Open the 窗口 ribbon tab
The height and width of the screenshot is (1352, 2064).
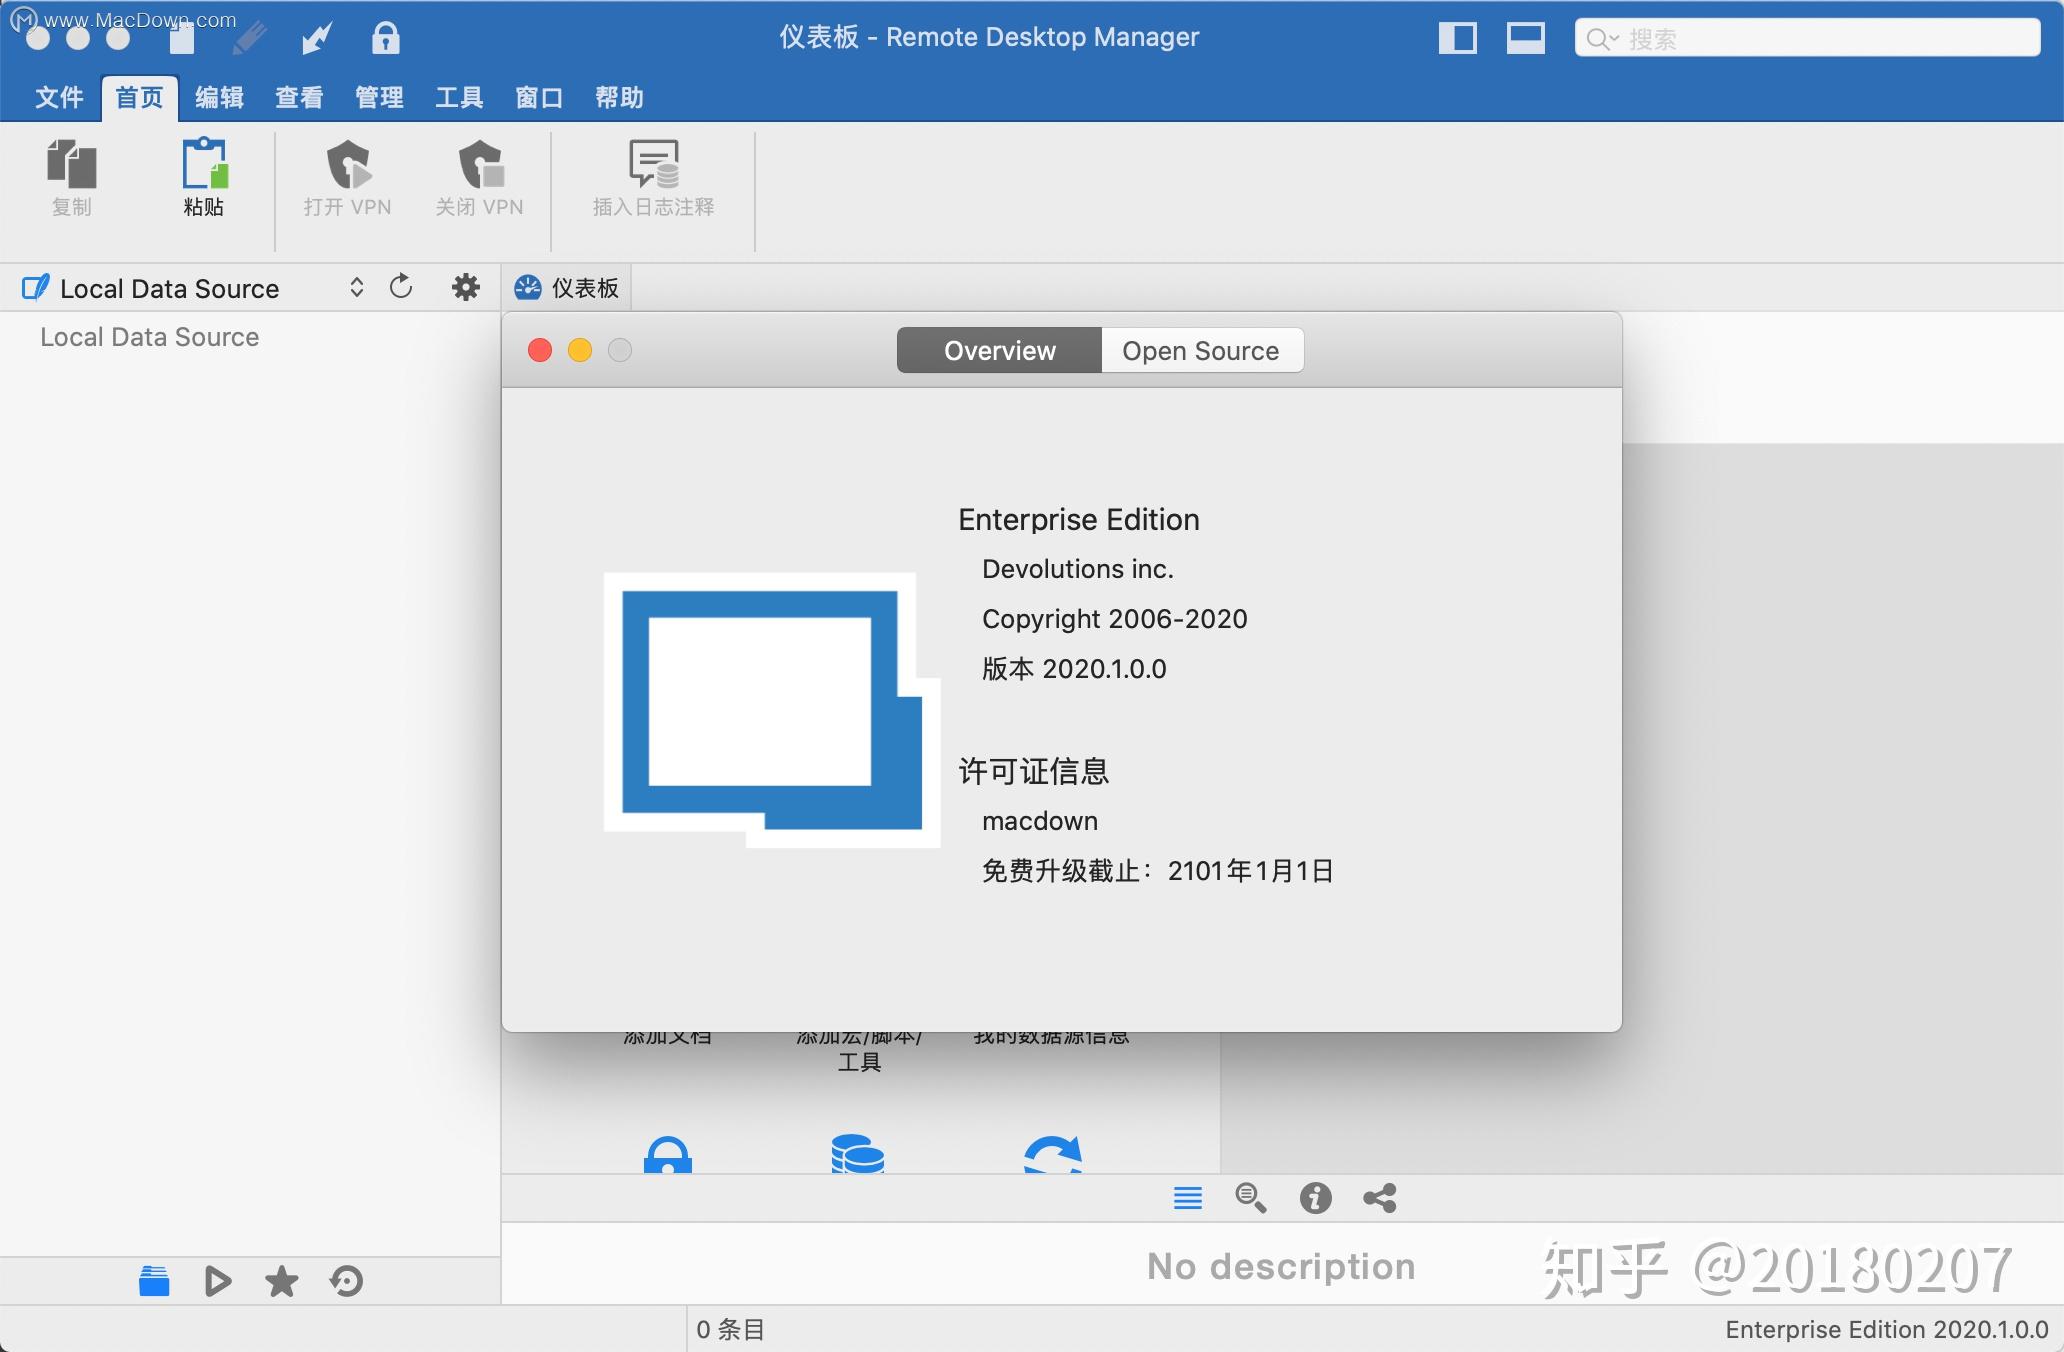point(539,97)
